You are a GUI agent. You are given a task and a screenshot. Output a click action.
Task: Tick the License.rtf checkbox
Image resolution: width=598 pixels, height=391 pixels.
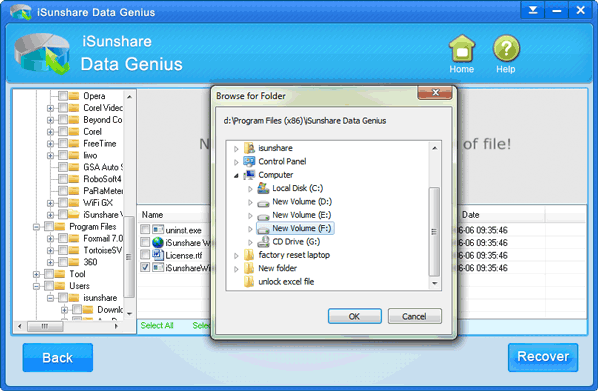click(145, 254)
